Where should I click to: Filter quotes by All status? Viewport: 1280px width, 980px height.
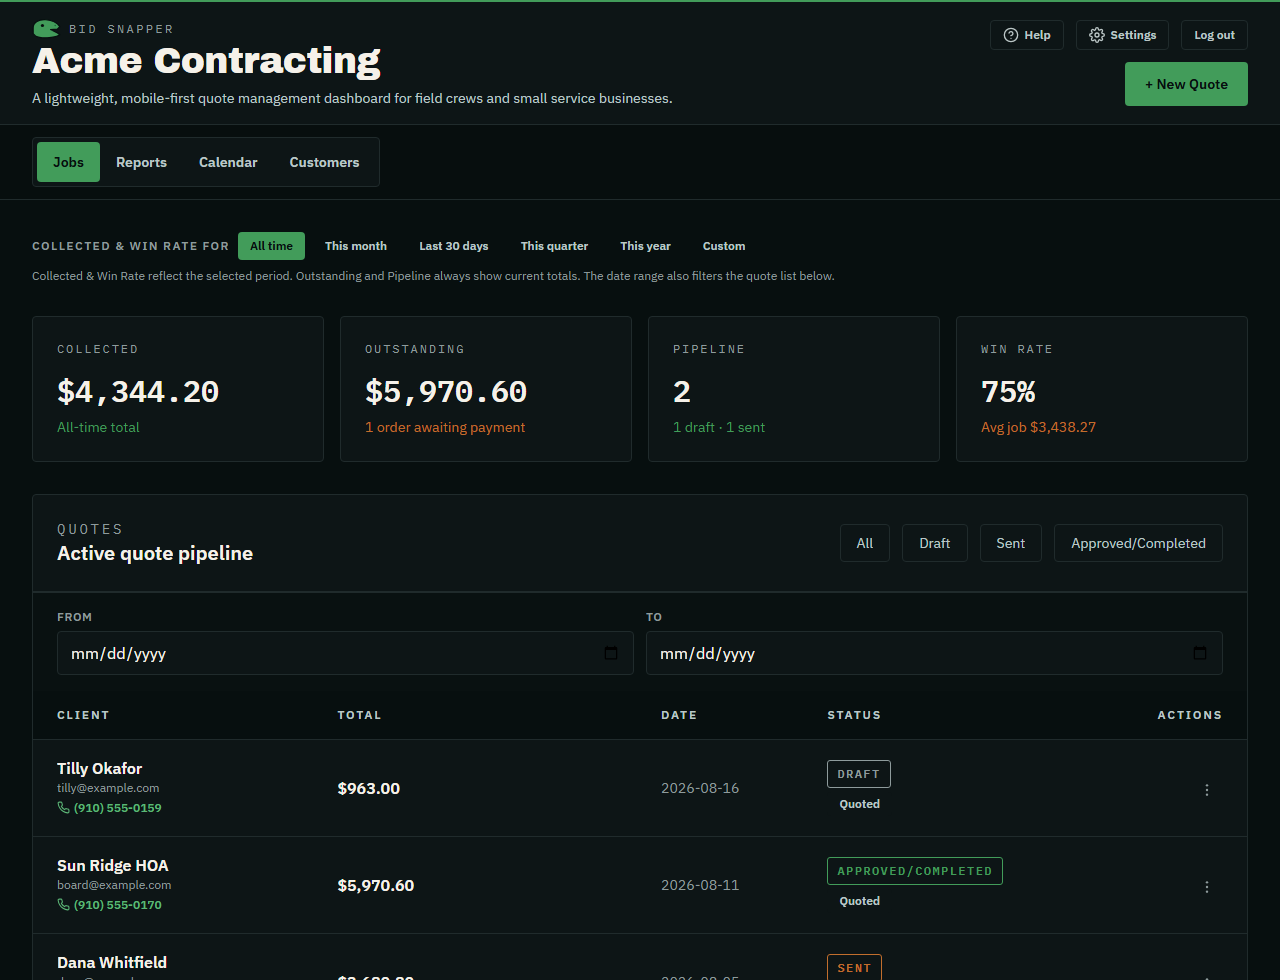tap(865, 543)
